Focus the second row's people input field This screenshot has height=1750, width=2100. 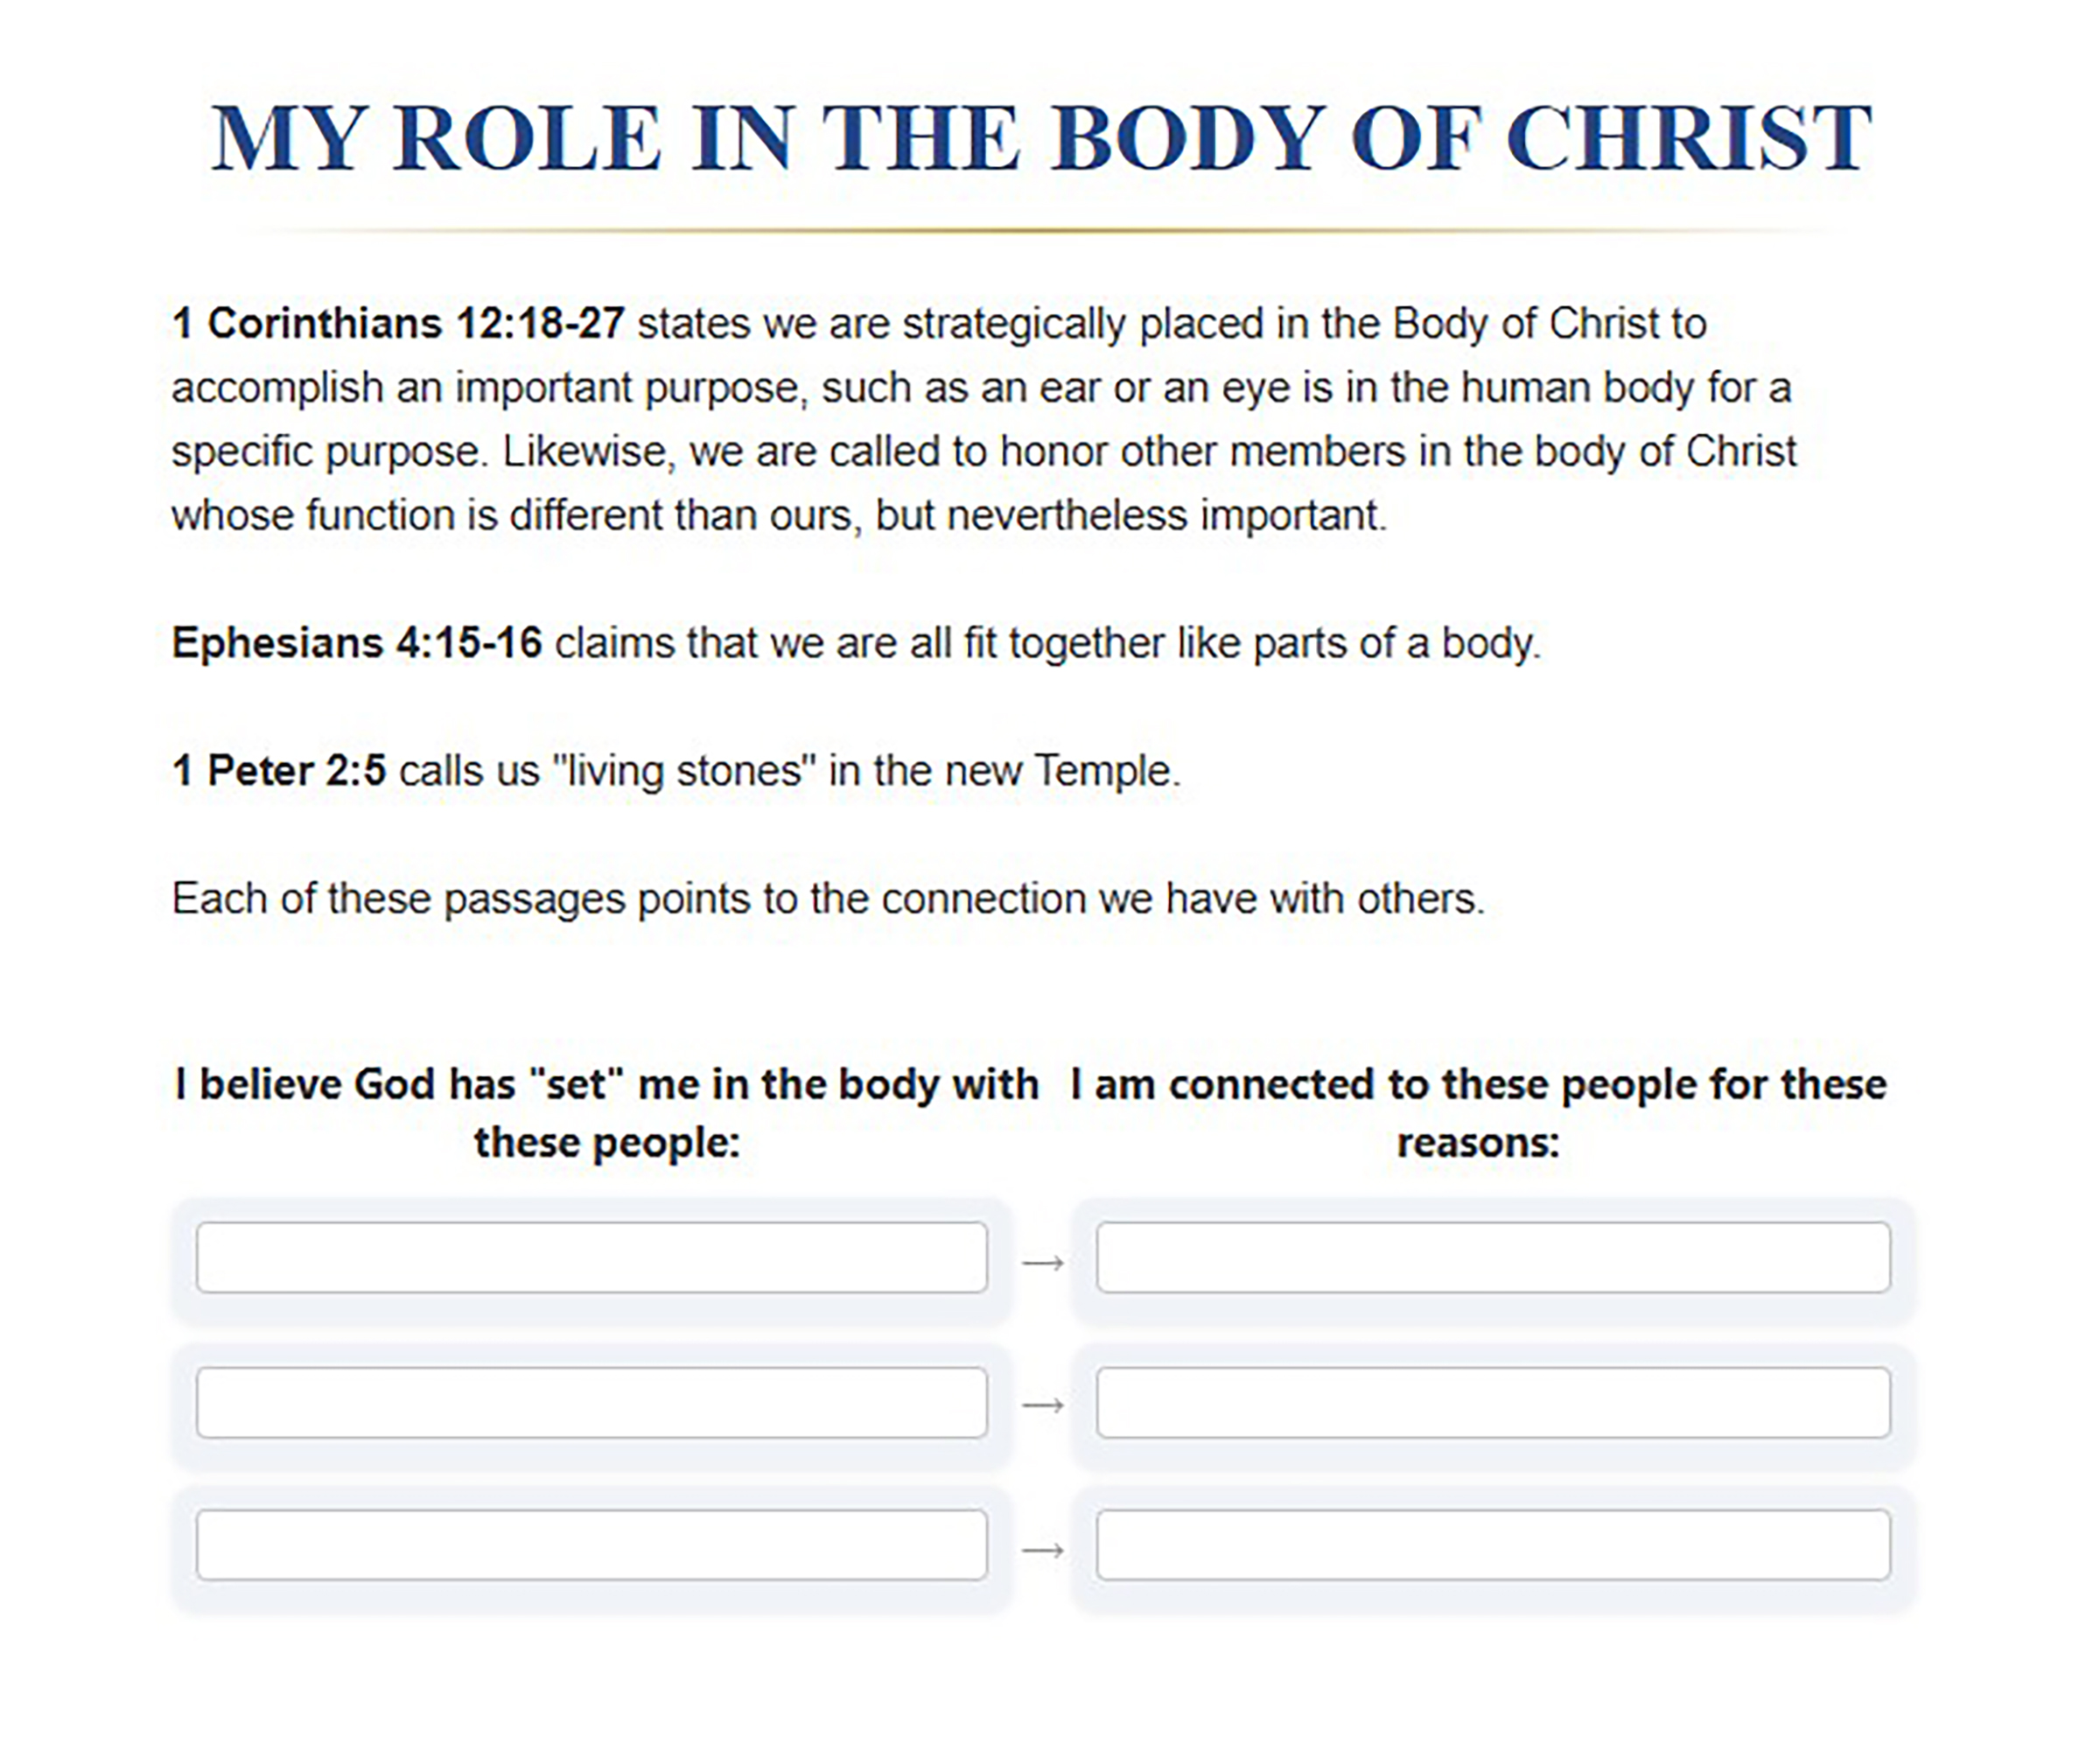(592, 1402)
